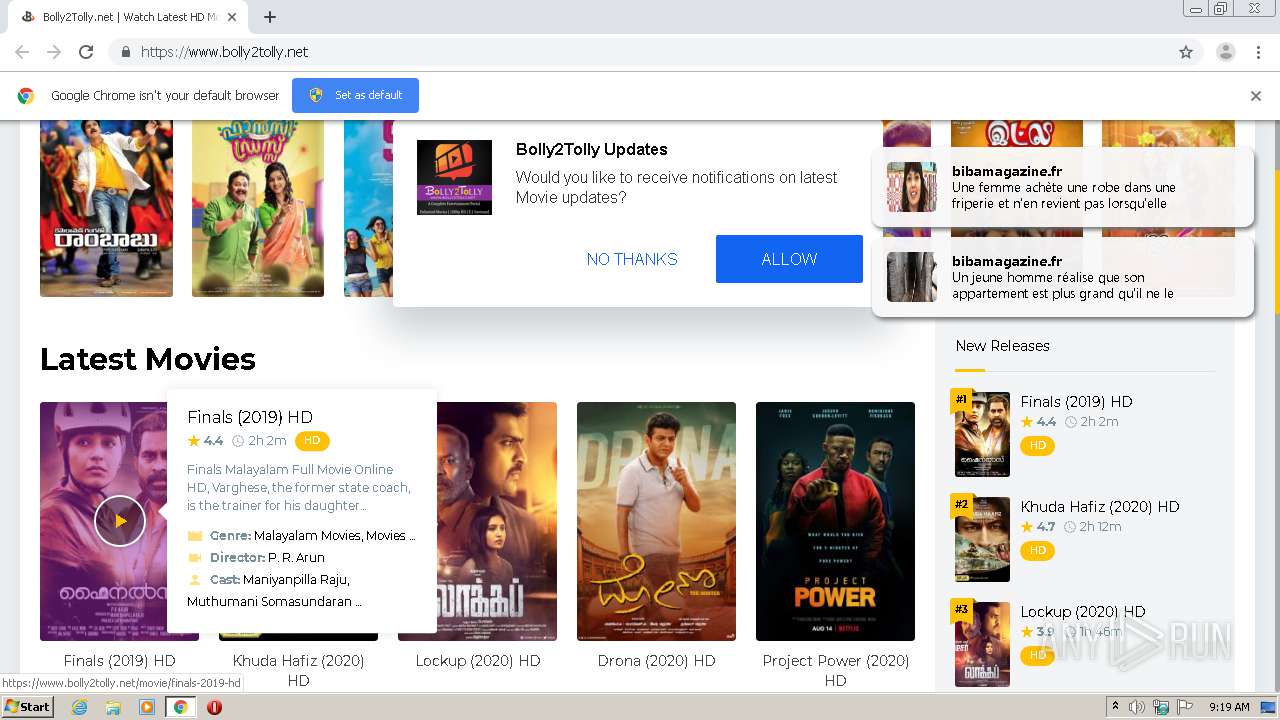Click the New Releases heading
Image resolution: width=1280 pixels, height=720 pixels.
point(1002,346)
